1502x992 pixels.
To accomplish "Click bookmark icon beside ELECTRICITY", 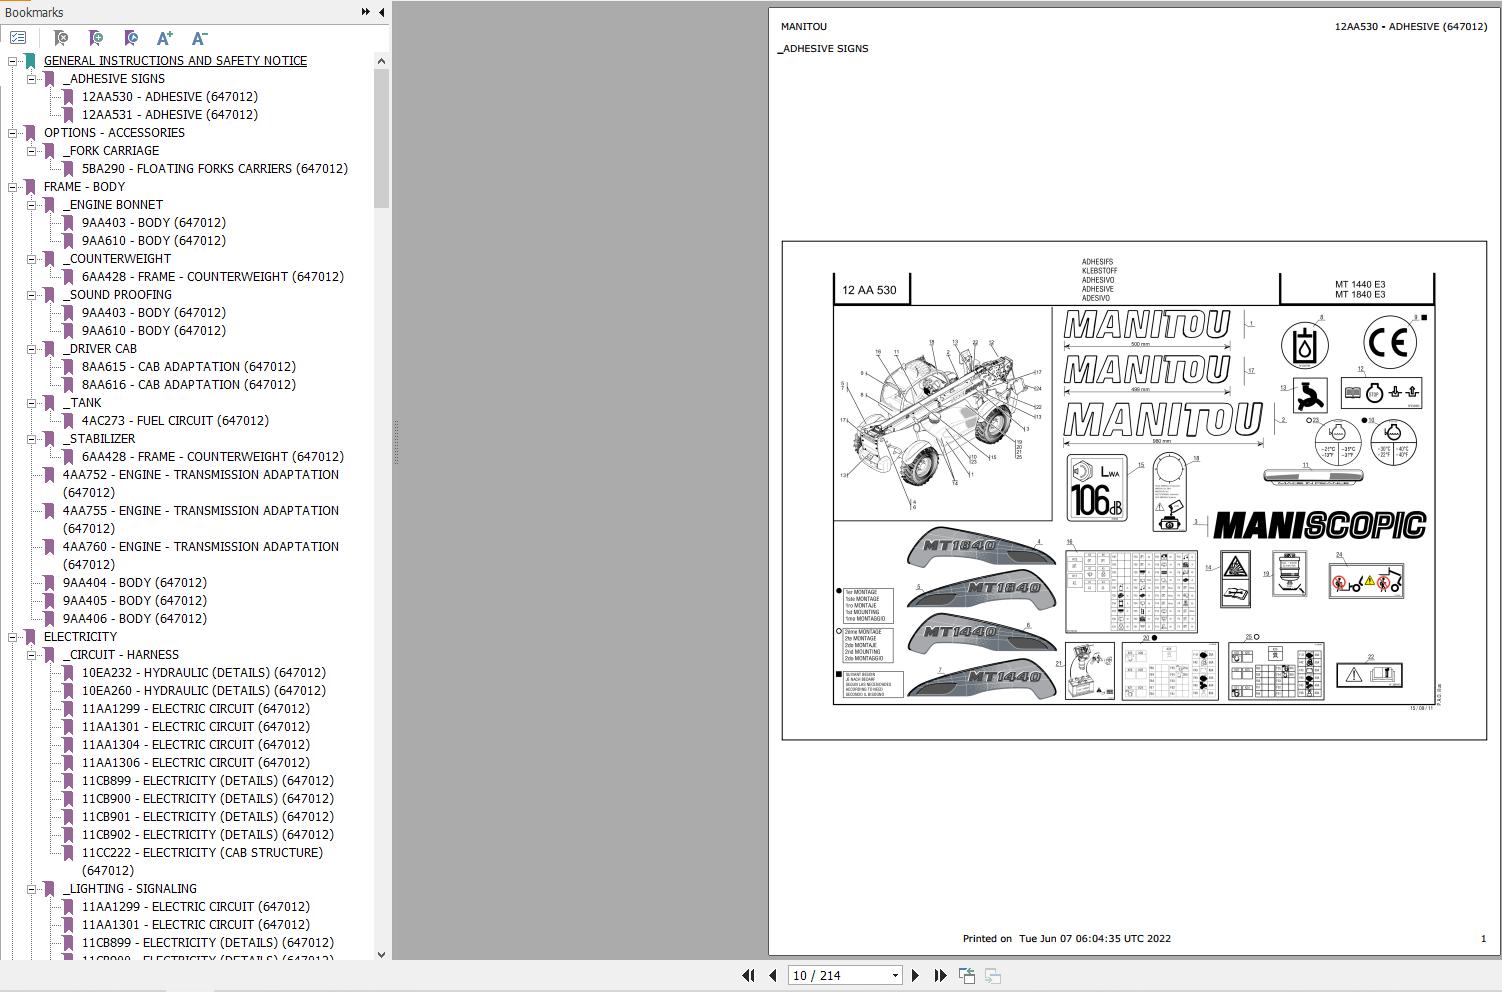I will click(x=30, y=637).
